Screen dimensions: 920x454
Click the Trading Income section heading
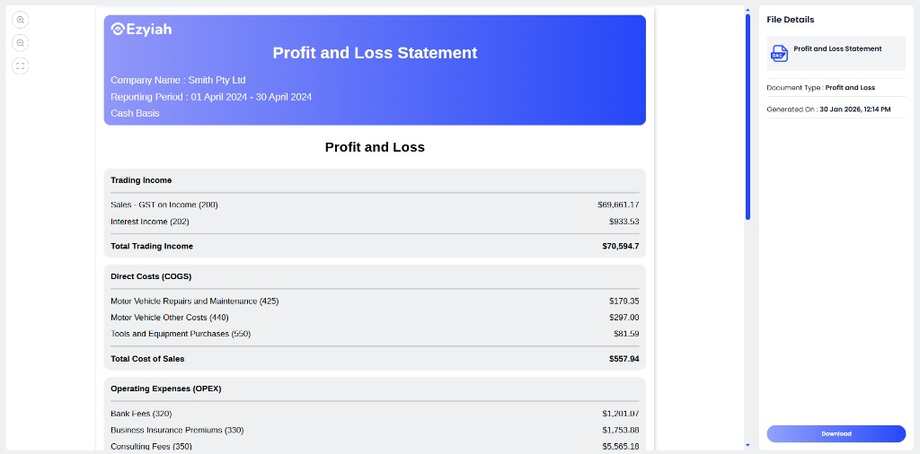tap(141, 180)
